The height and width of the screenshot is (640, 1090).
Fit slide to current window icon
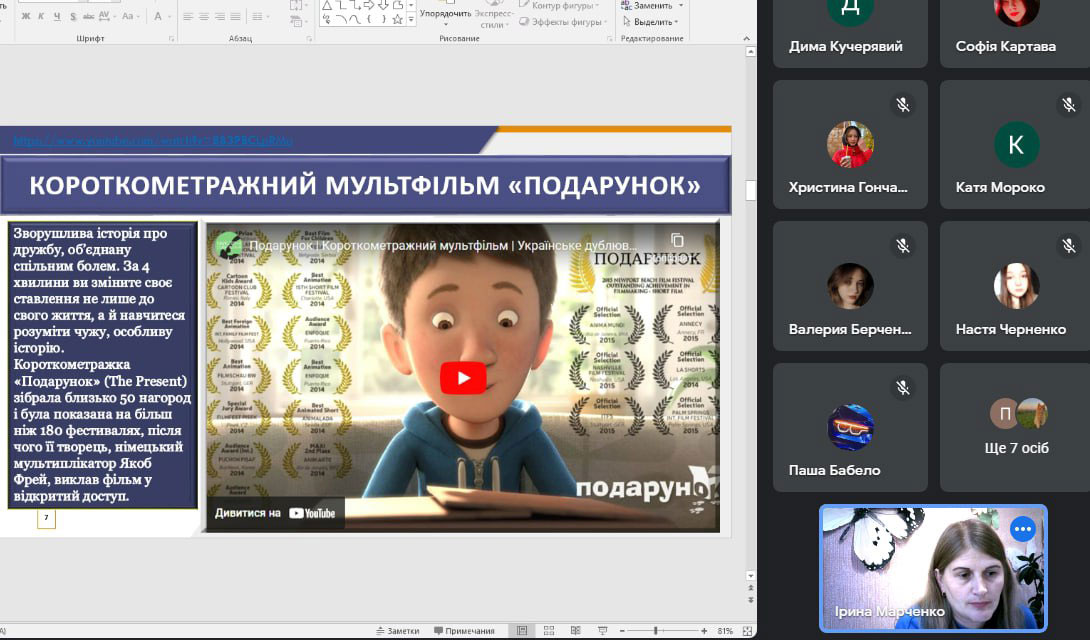[747, 631]
